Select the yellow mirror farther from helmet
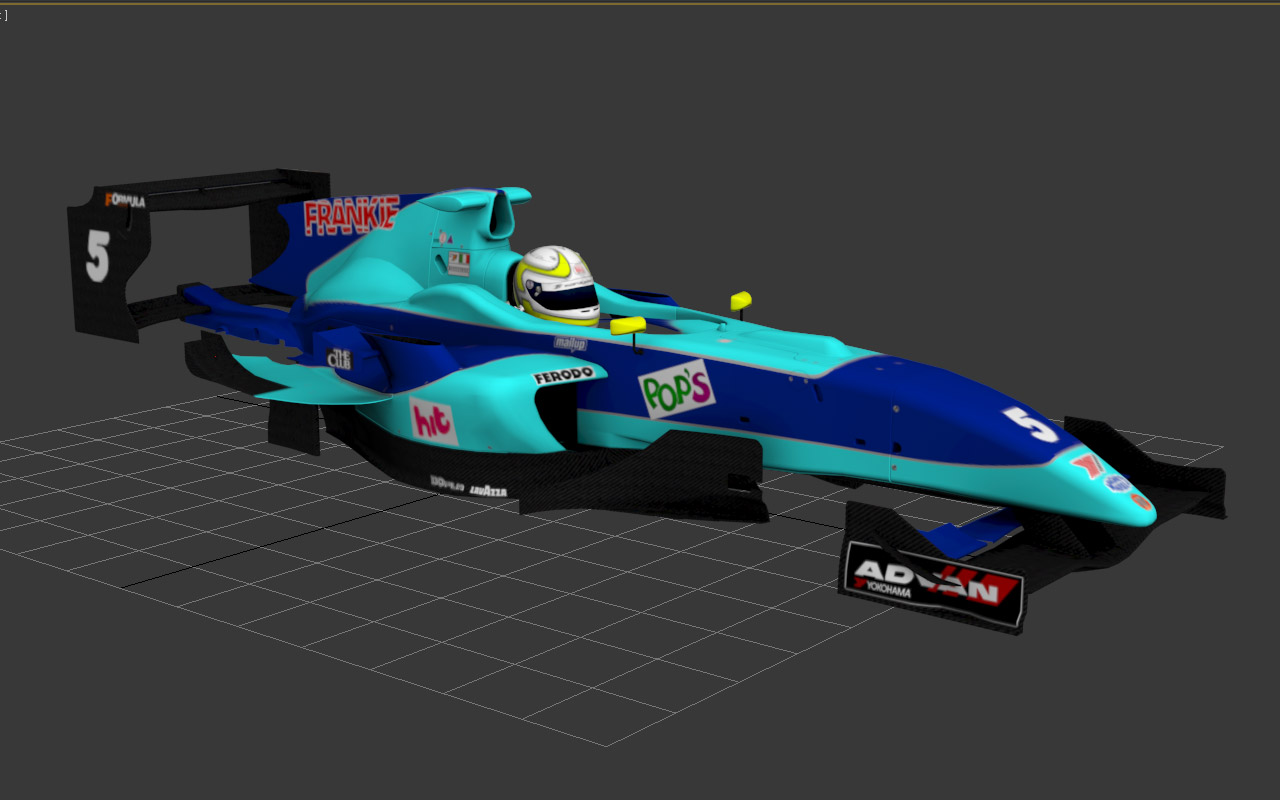The image size is (1280, 800). click(x=741, y=300)
